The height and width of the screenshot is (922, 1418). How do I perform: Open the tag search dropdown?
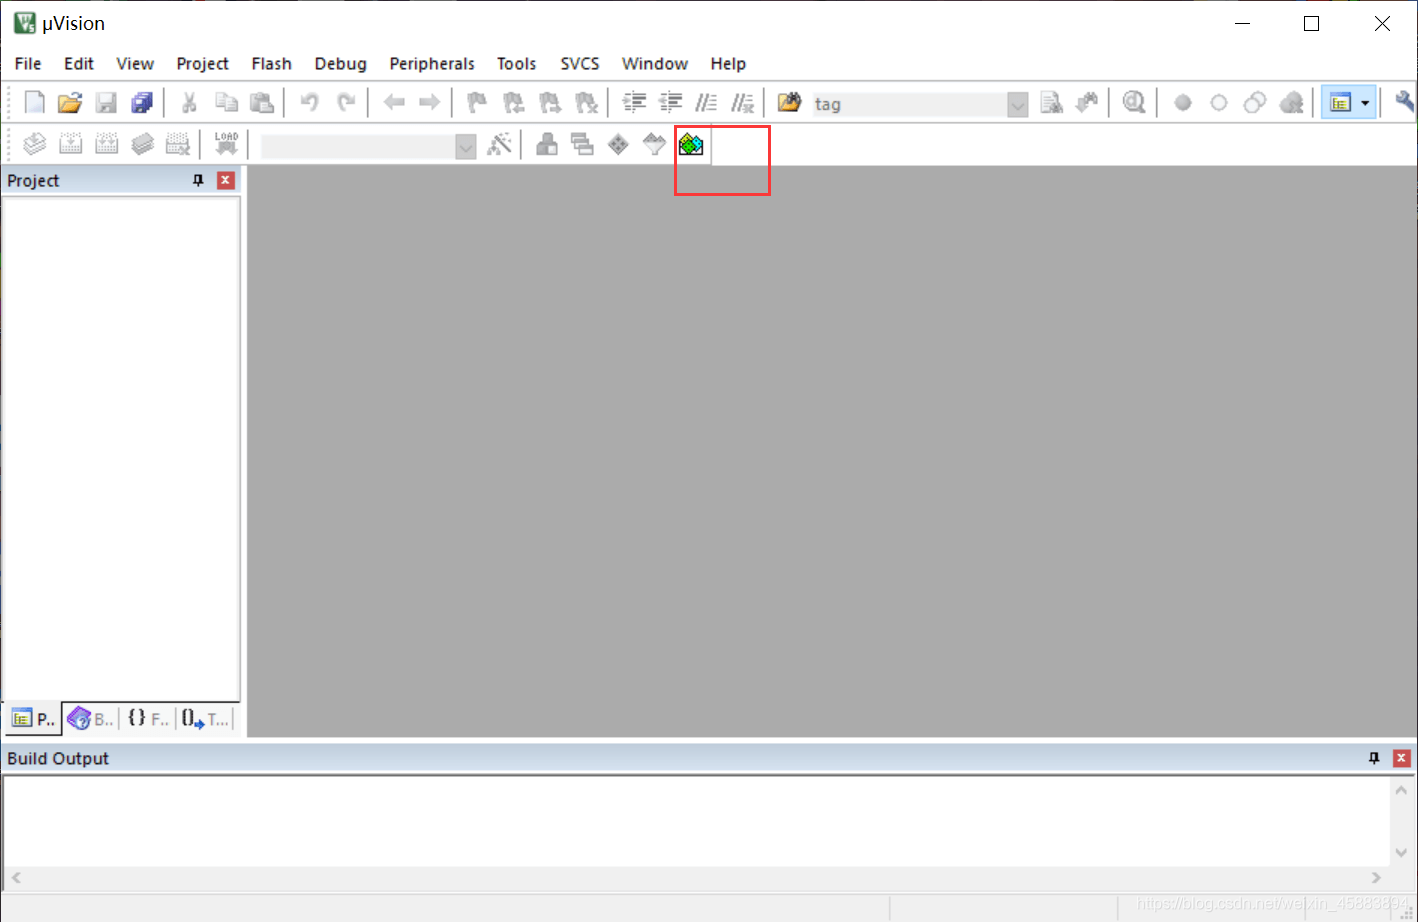(1018, 104)
